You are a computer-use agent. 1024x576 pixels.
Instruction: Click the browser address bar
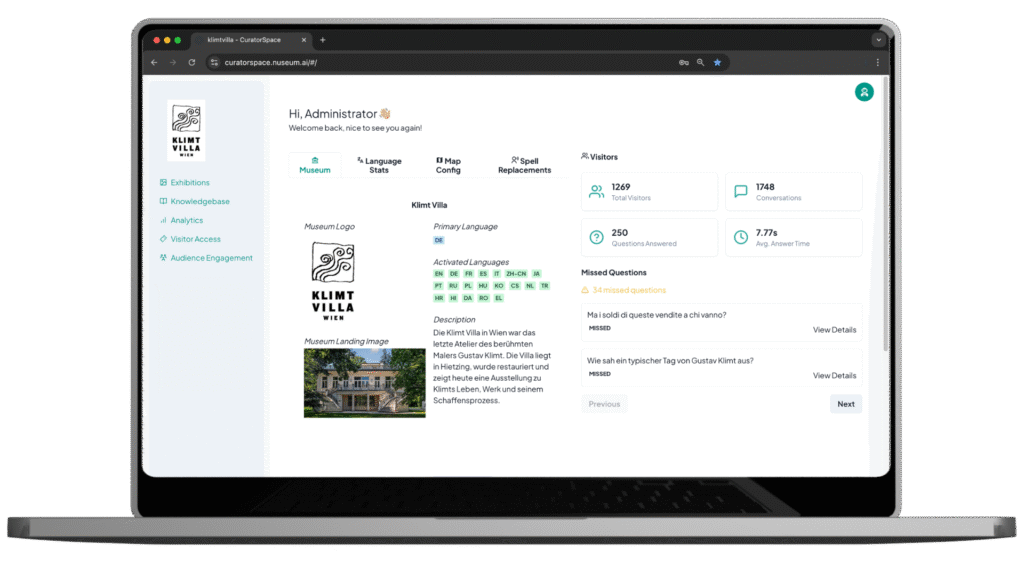[x=440, y=62]
